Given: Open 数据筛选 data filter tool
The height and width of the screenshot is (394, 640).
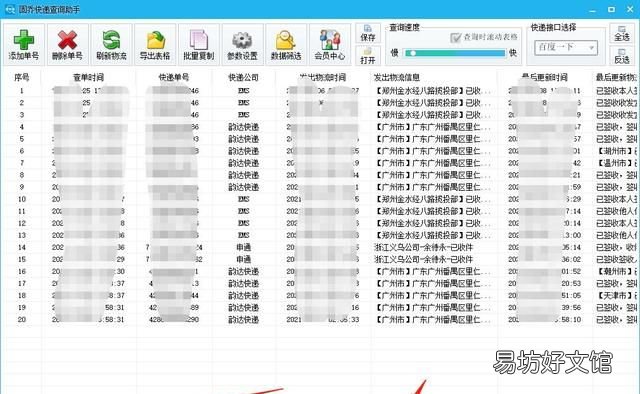Looking at the screenshot, I should click(286, 44).
